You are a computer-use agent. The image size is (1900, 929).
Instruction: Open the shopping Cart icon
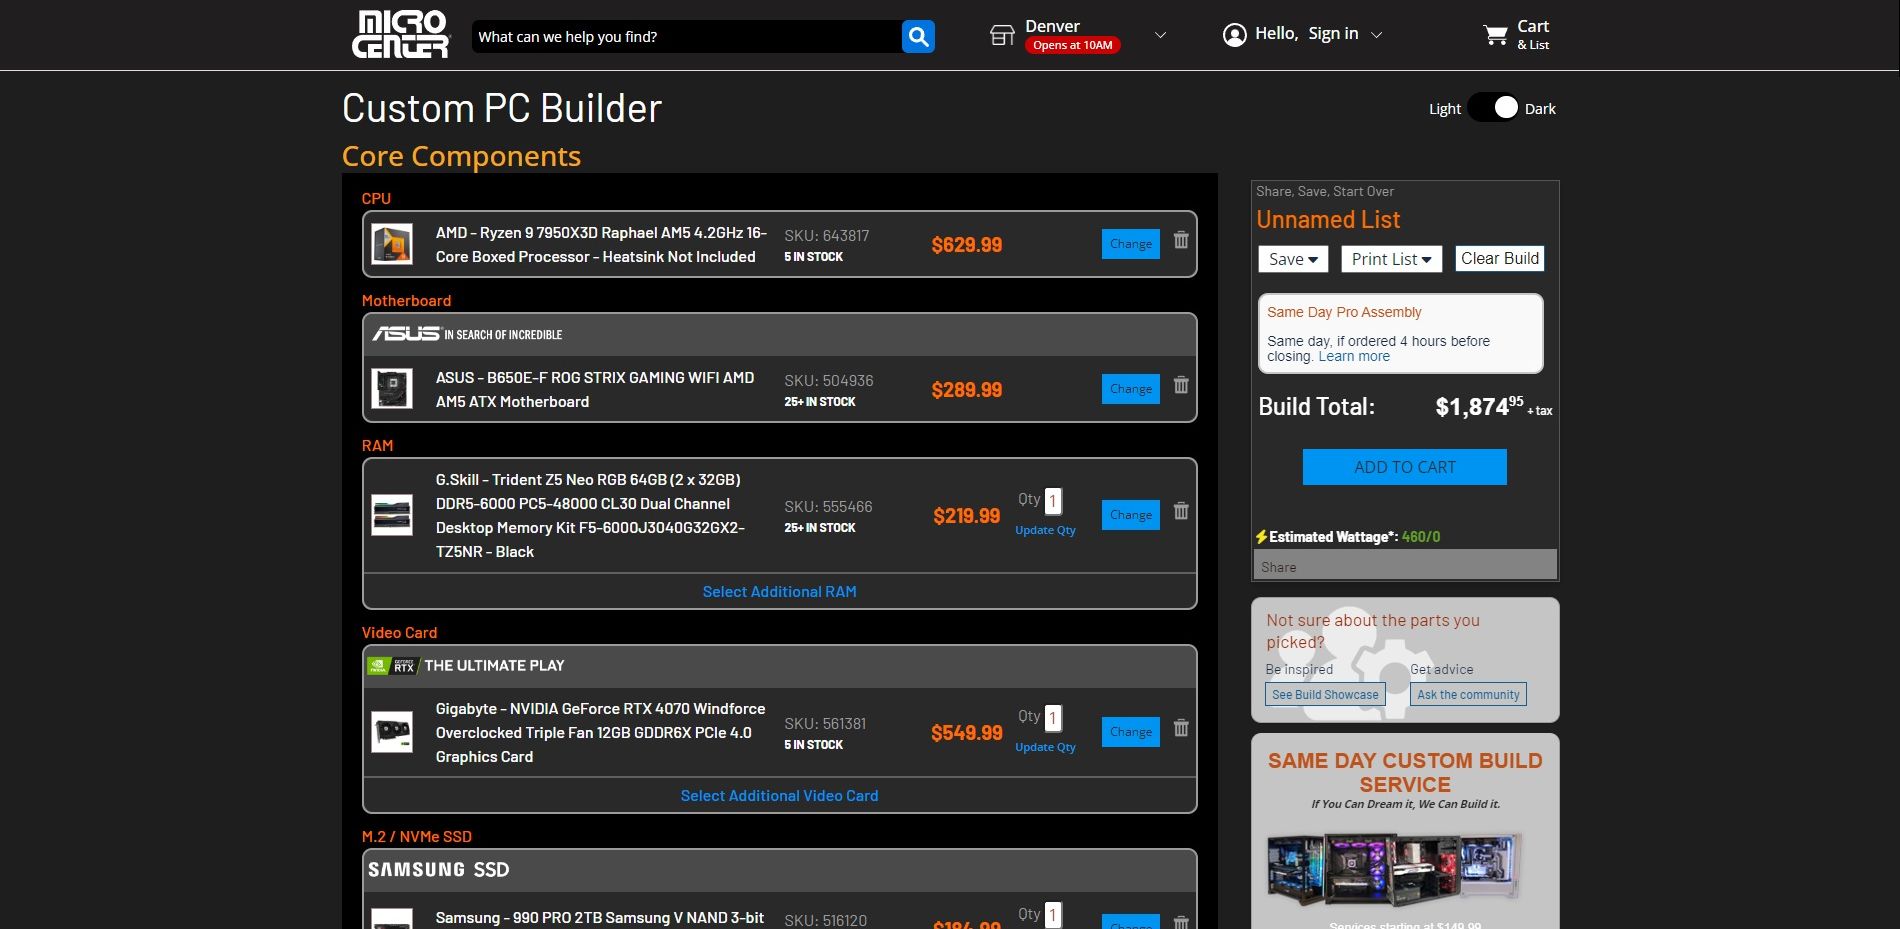click(1495, 34)
